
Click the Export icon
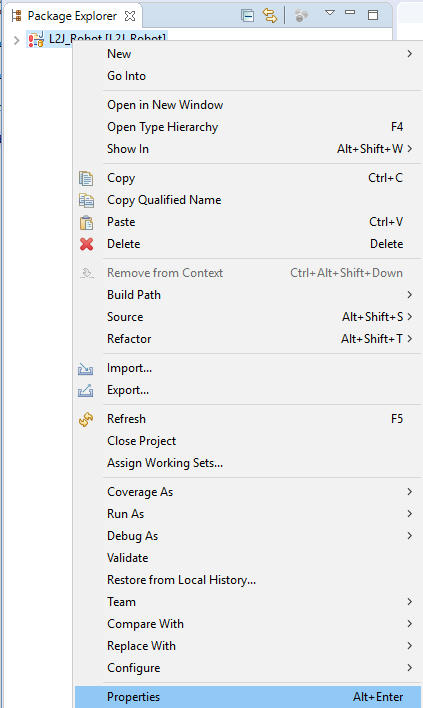point(86,390)
